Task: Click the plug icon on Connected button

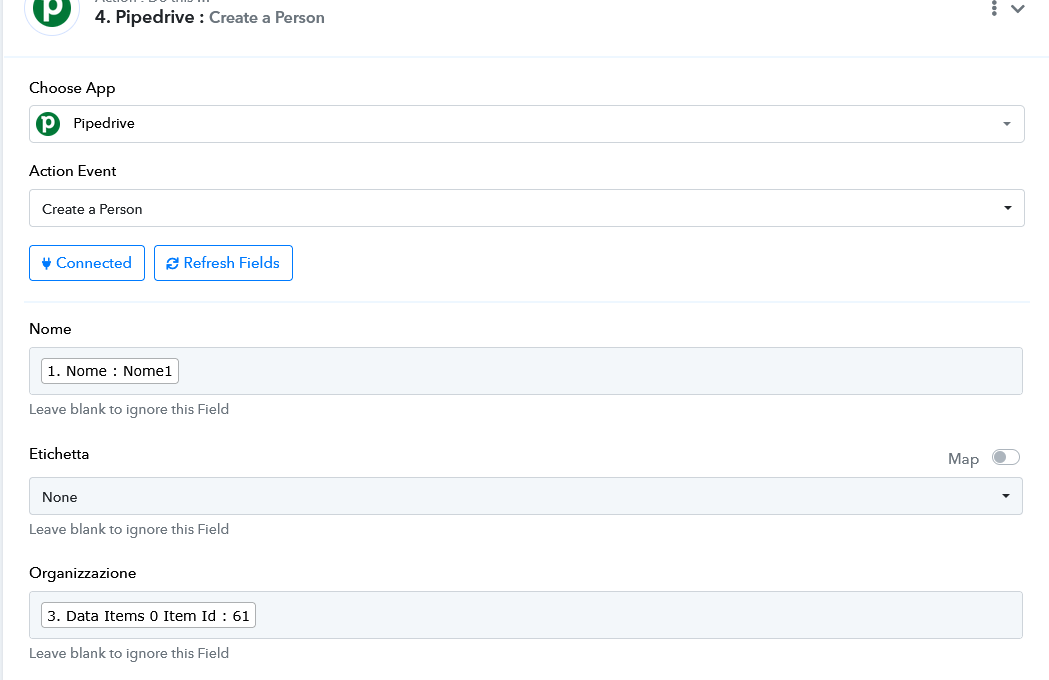Action: (46, 263)
